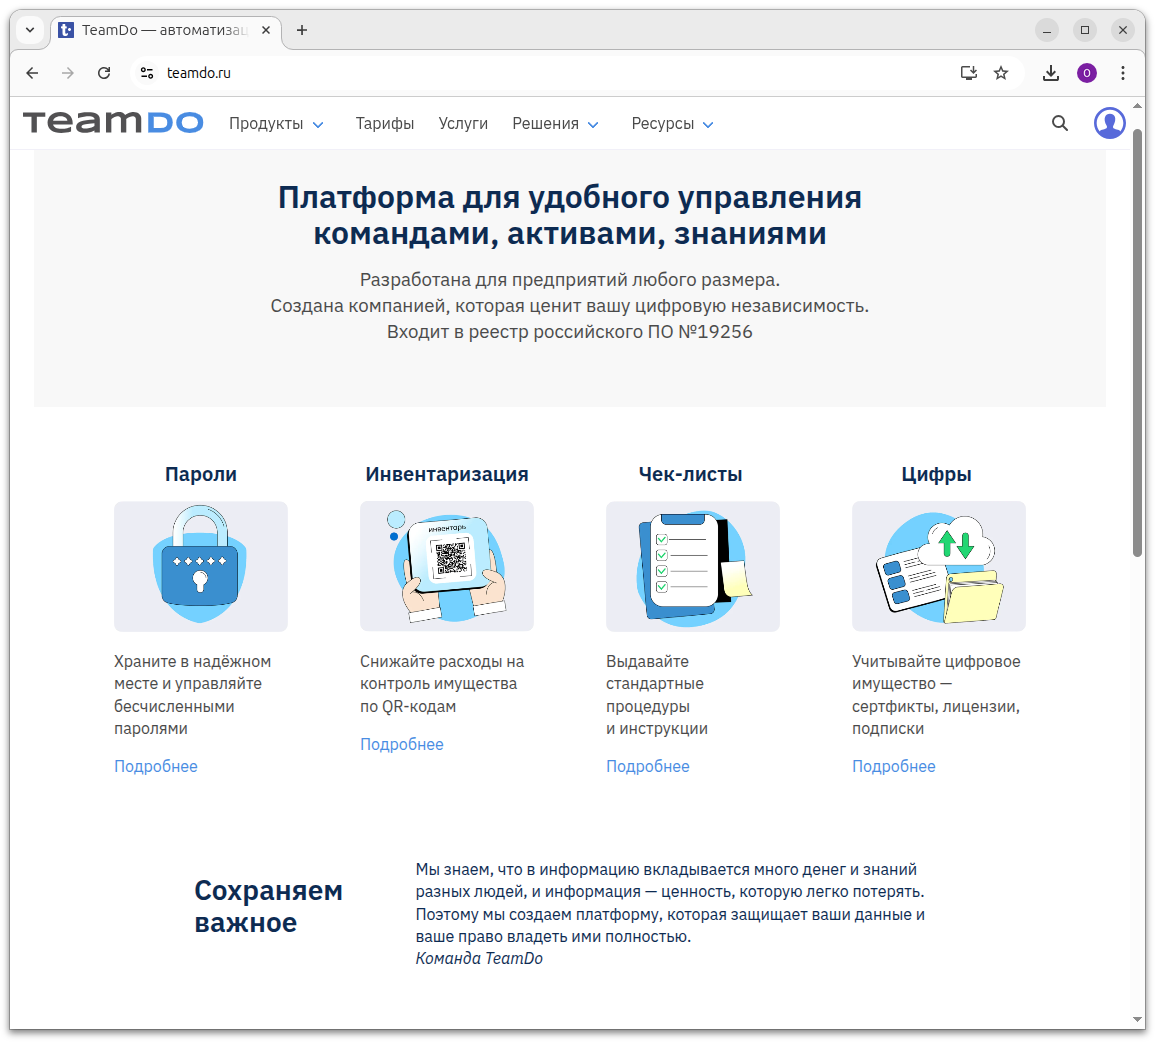Bookmark this page with star icon
This screenshot has width=1155, height=1042.
tap(1000, 73)
